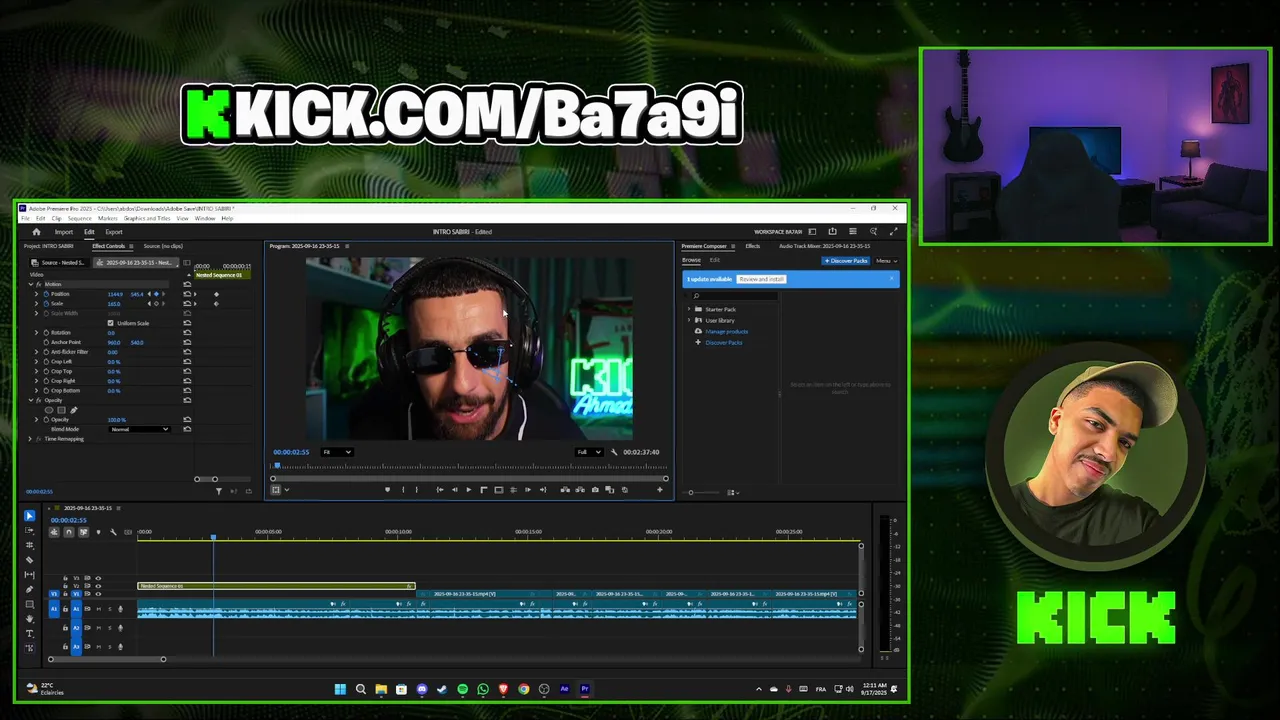Step back one frame in program monitor
This screenshot has width=1280, height=720.
(454, 490)
